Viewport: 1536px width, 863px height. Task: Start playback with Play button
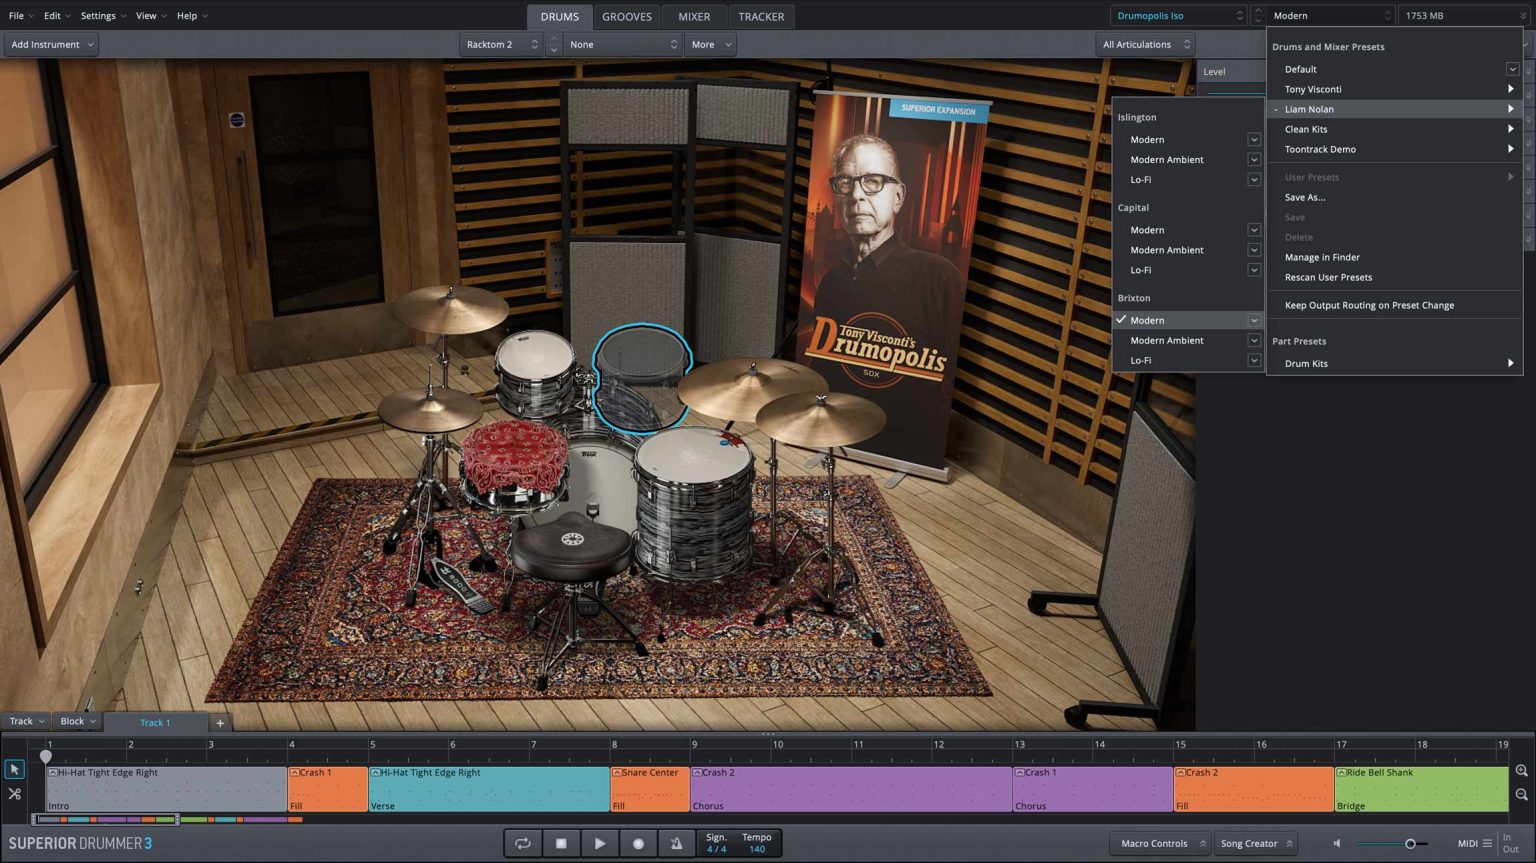click(x=599, y=843)
